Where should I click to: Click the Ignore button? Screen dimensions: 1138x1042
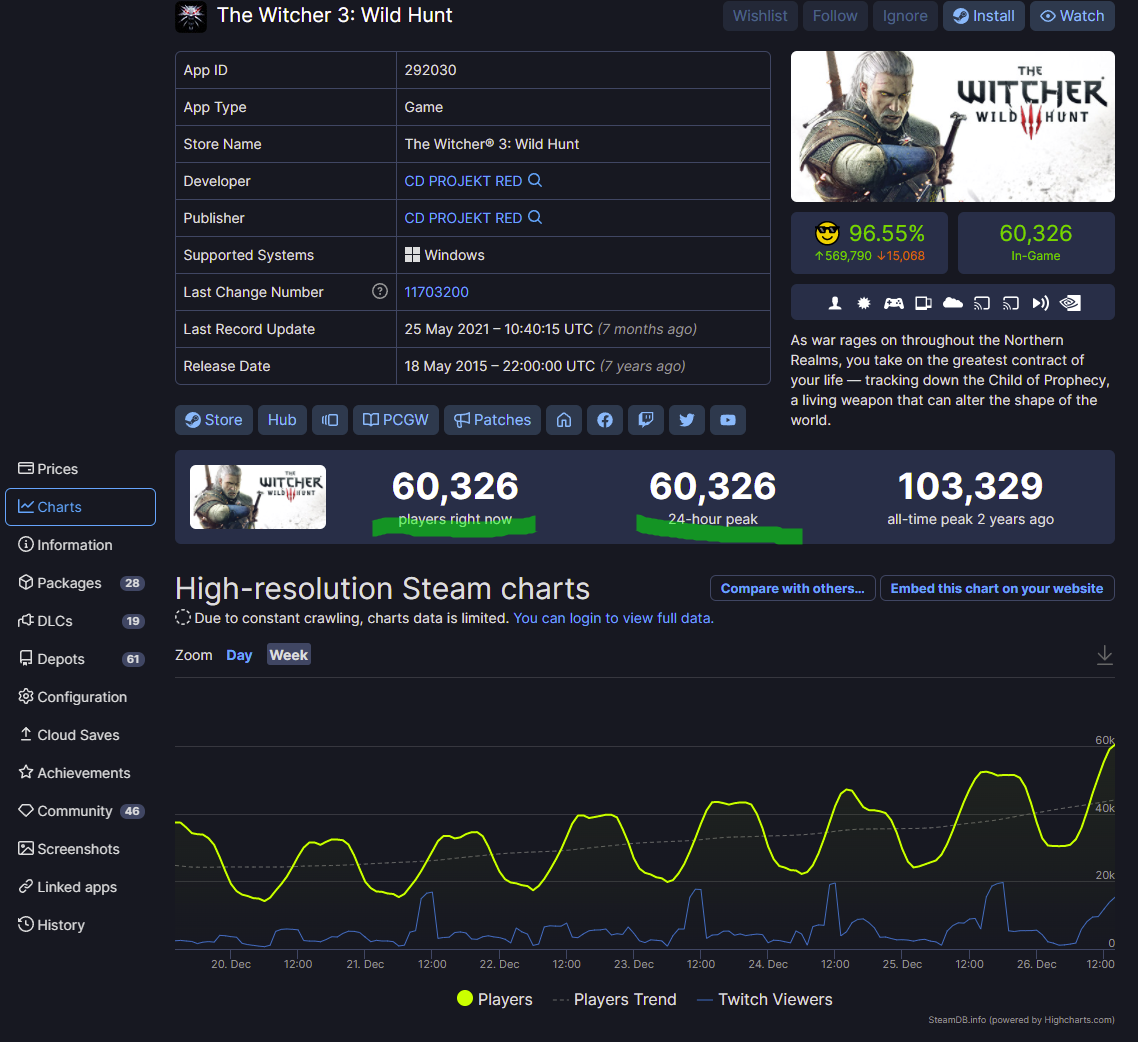905,16
